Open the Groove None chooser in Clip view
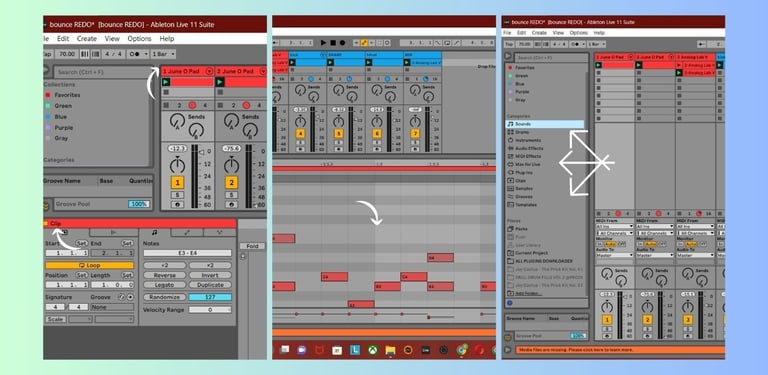Viewport: 768px width, 375px height. click(x=112, y=307)
